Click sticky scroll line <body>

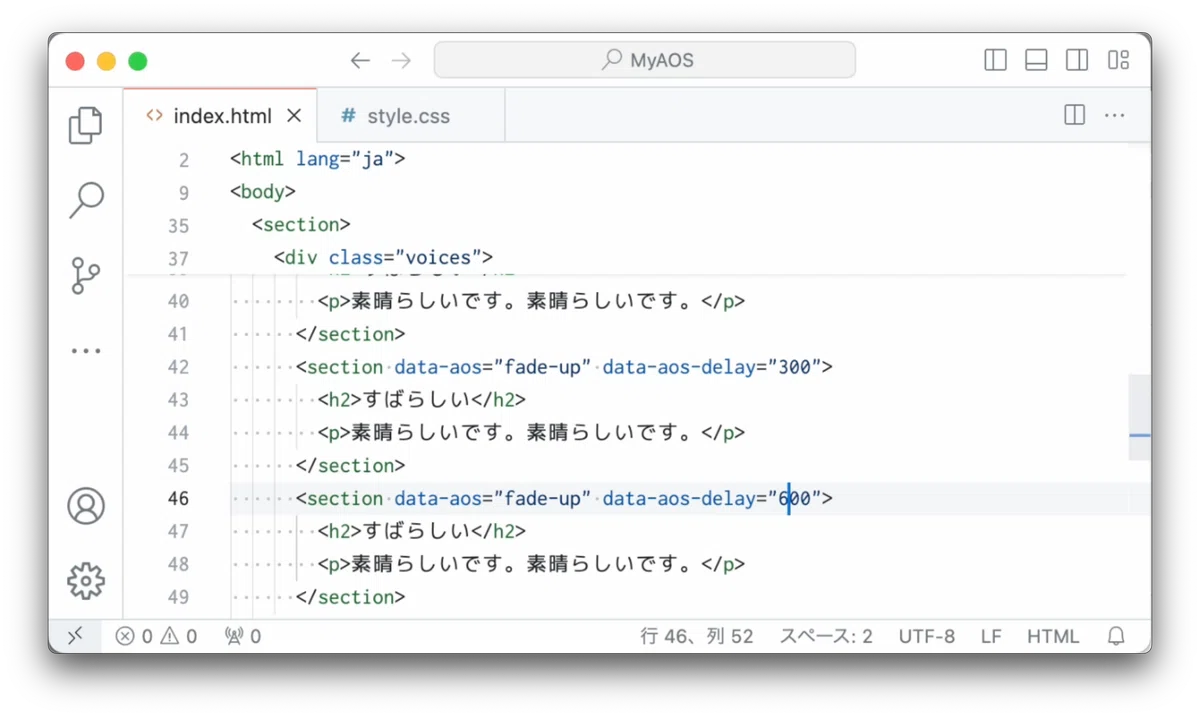pos(263,192)
